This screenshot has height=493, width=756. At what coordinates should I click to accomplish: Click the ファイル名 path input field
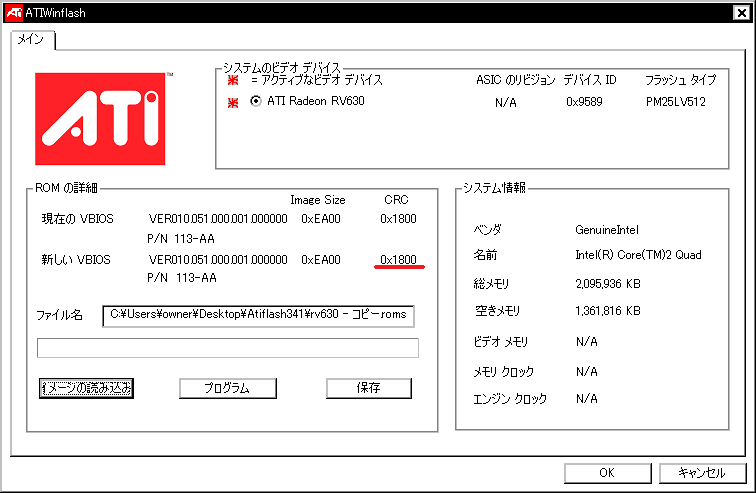tap(258, 316)
